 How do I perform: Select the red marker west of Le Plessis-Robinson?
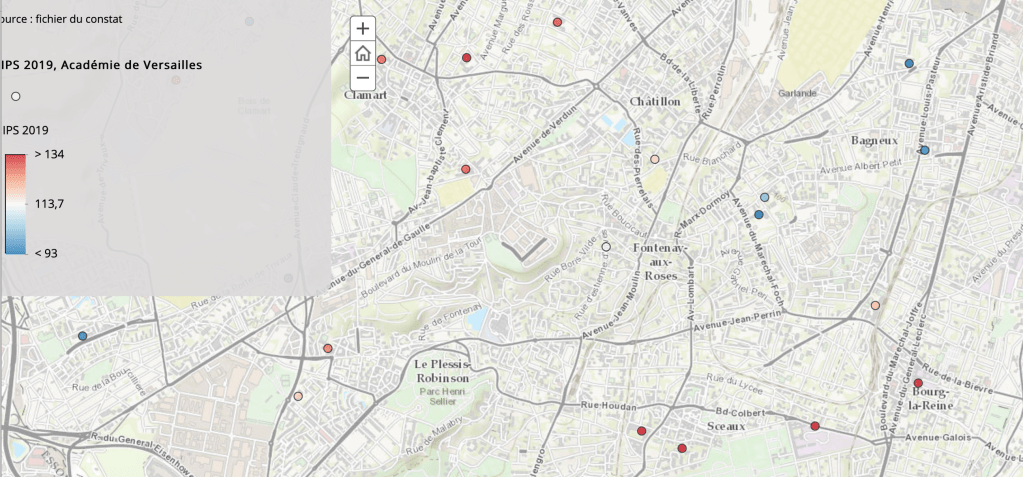coord(328,349)
